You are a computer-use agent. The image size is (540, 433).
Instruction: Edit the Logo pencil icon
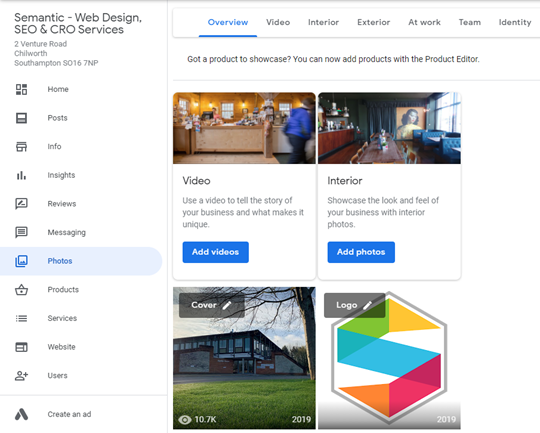[367, 305]
